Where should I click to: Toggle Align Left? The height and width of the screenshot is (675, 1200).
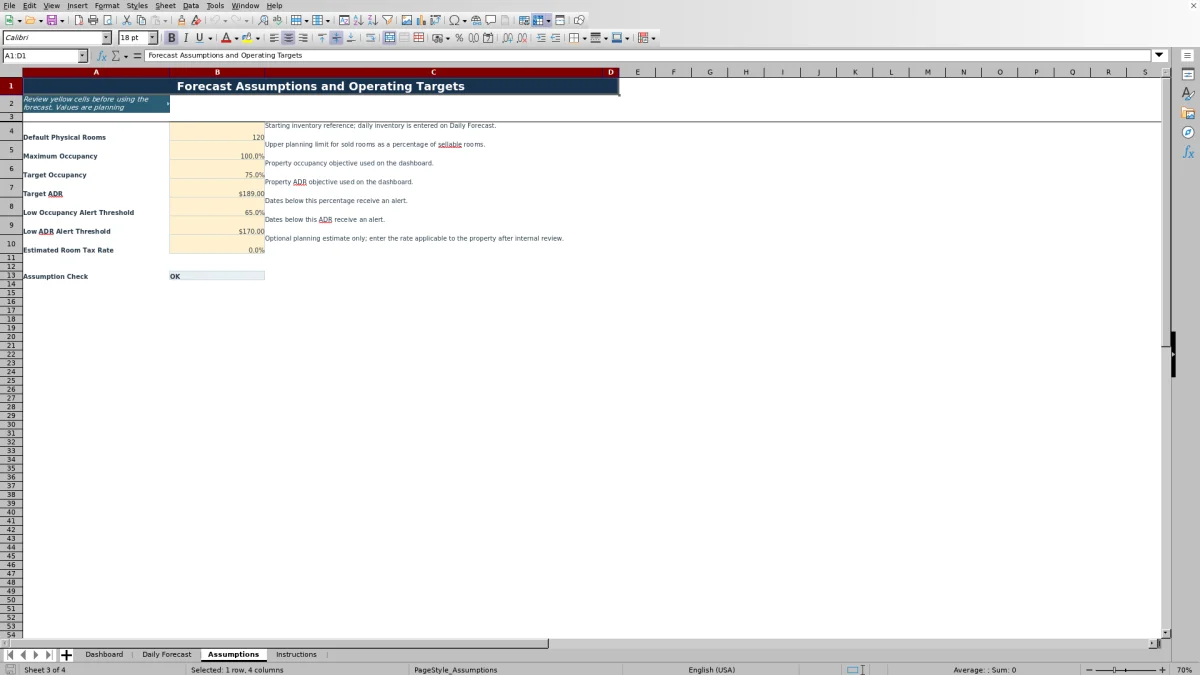(274, 38)
